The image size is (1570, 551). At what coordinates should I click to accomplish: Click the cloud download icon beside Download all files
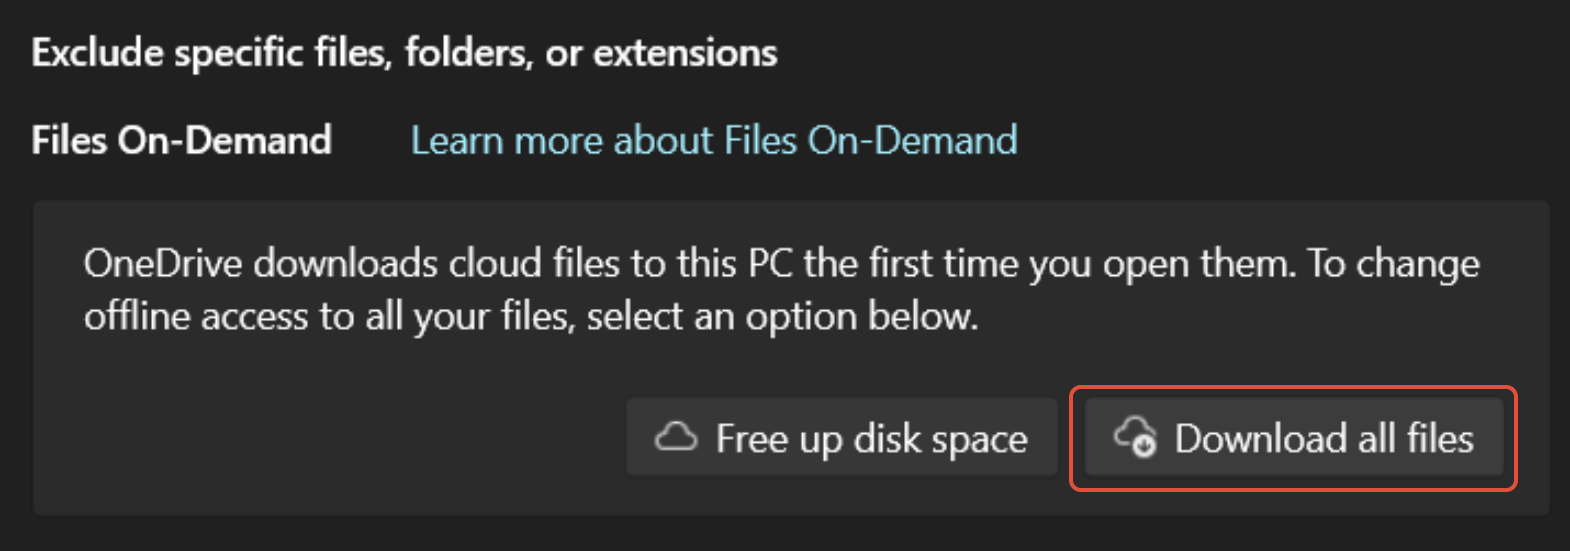tap(1134, 436)
